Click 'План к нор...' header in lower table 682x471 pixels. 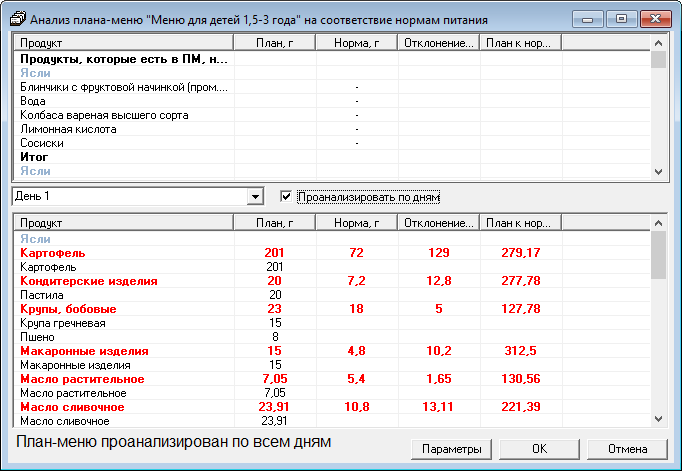520,223
